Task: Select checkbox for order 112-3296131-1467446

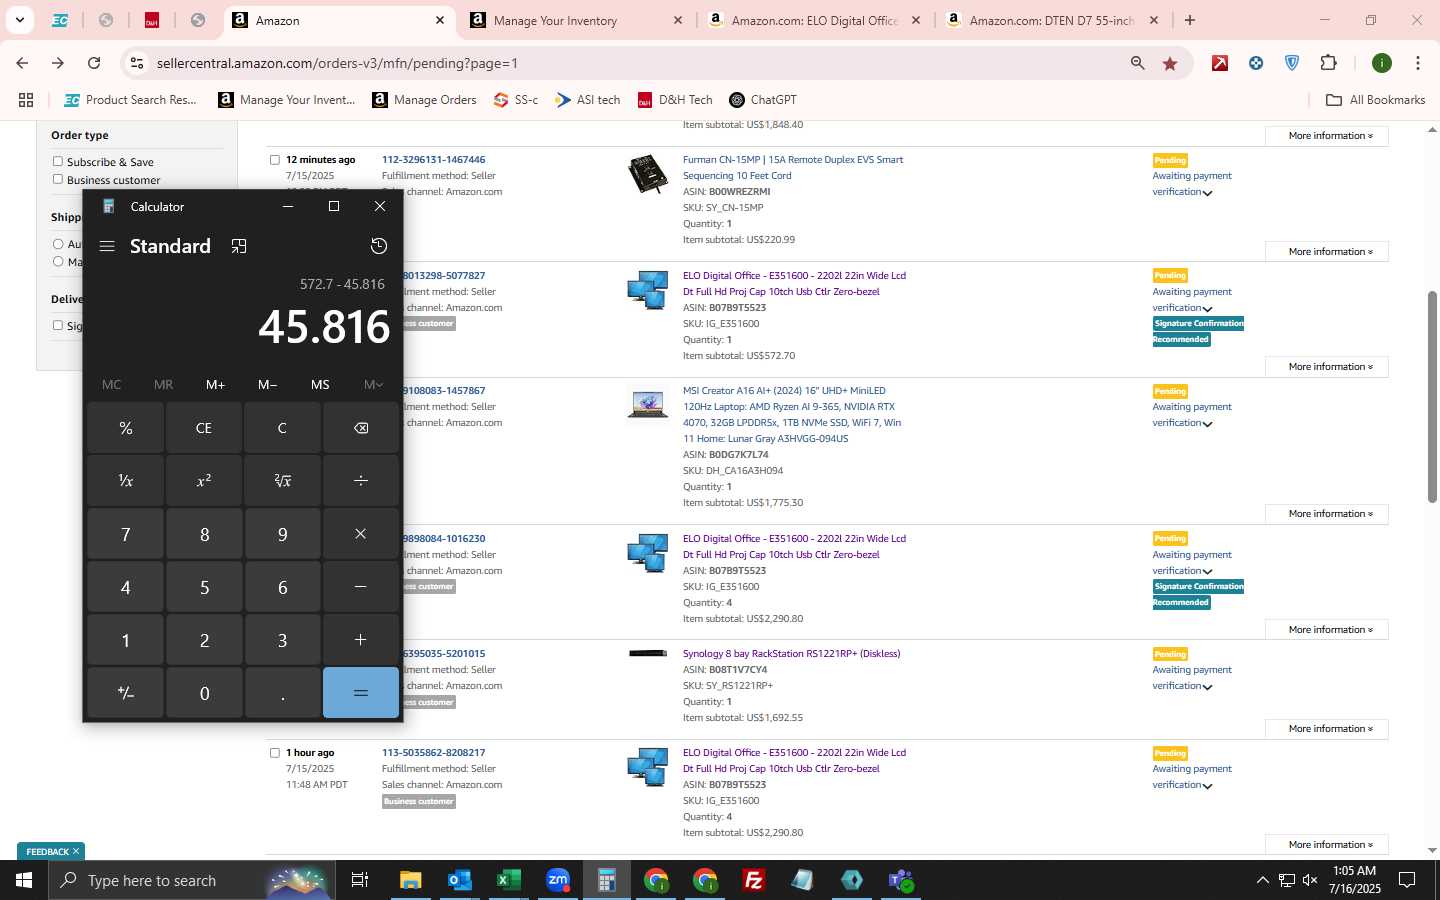Action: tap(275, 160)
